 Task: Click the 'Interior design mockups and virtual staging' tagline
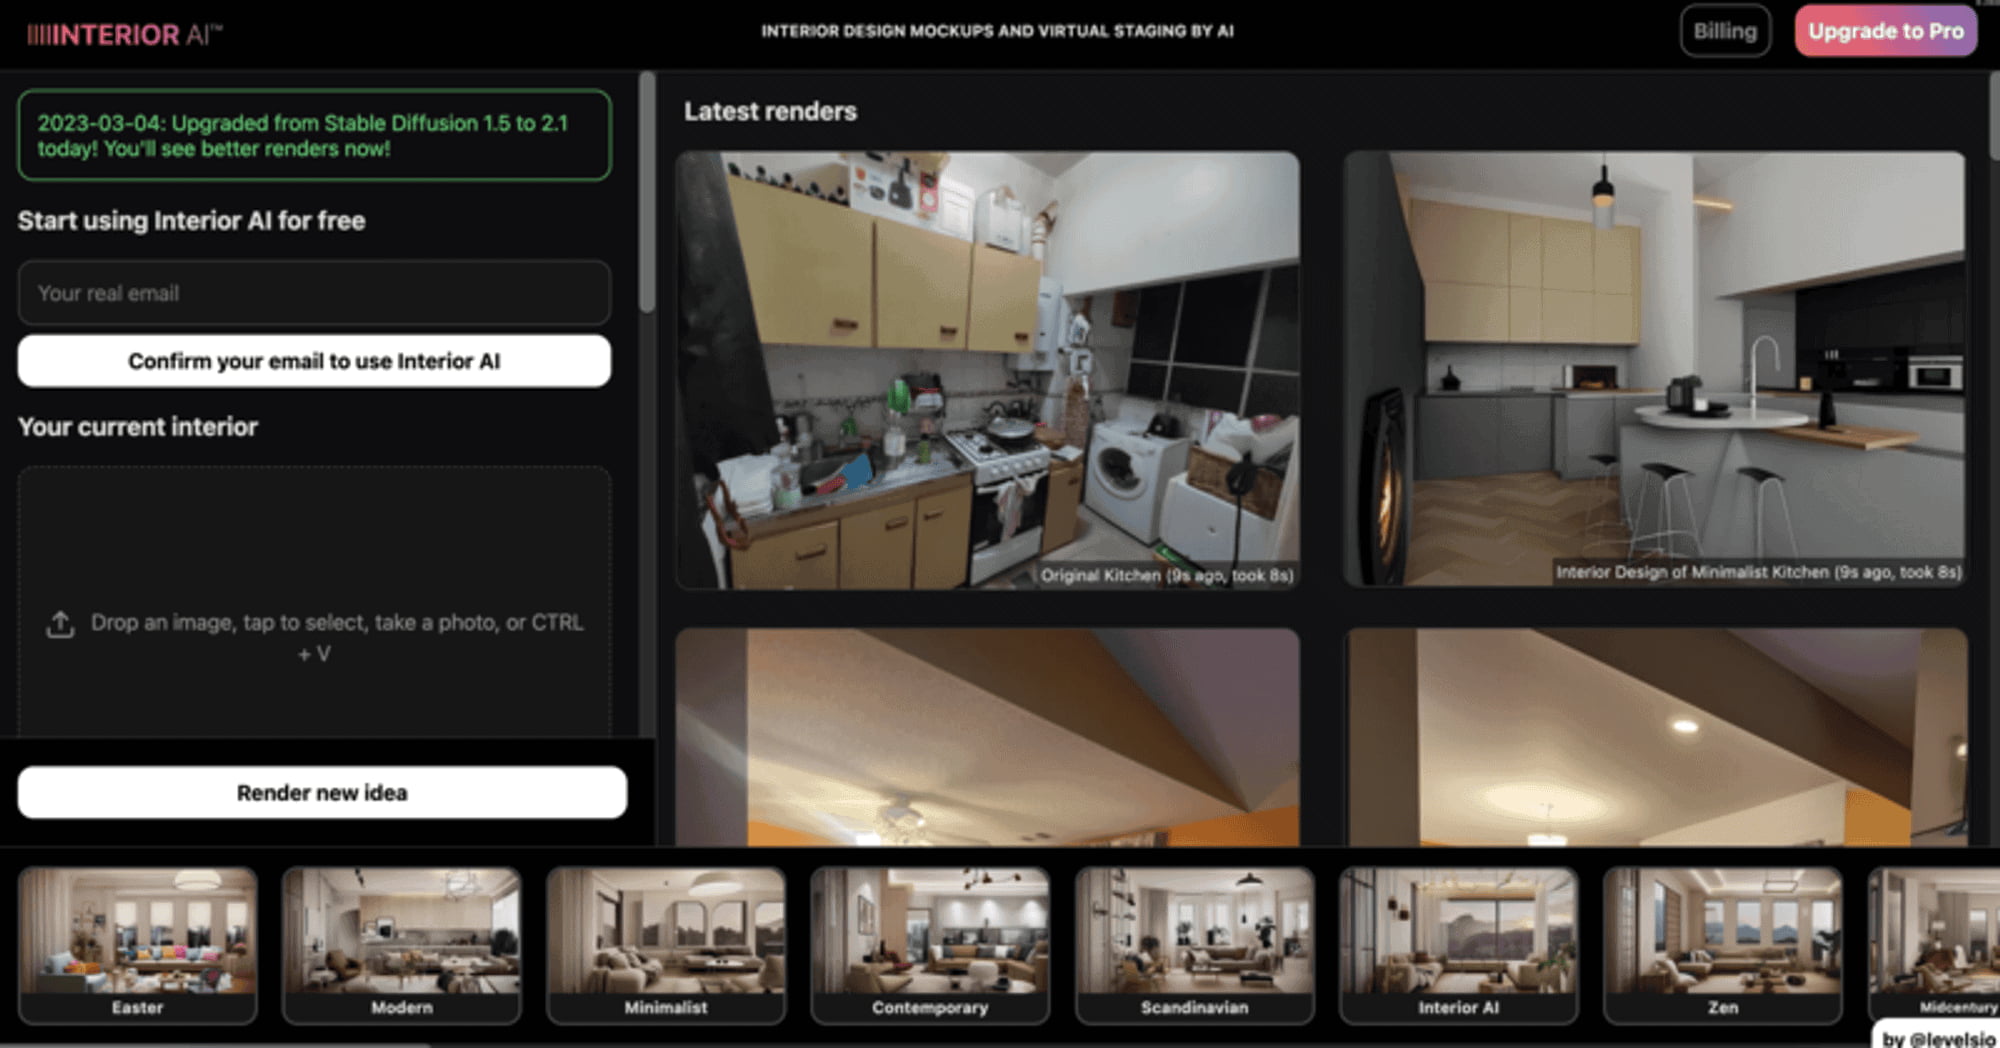997,31
